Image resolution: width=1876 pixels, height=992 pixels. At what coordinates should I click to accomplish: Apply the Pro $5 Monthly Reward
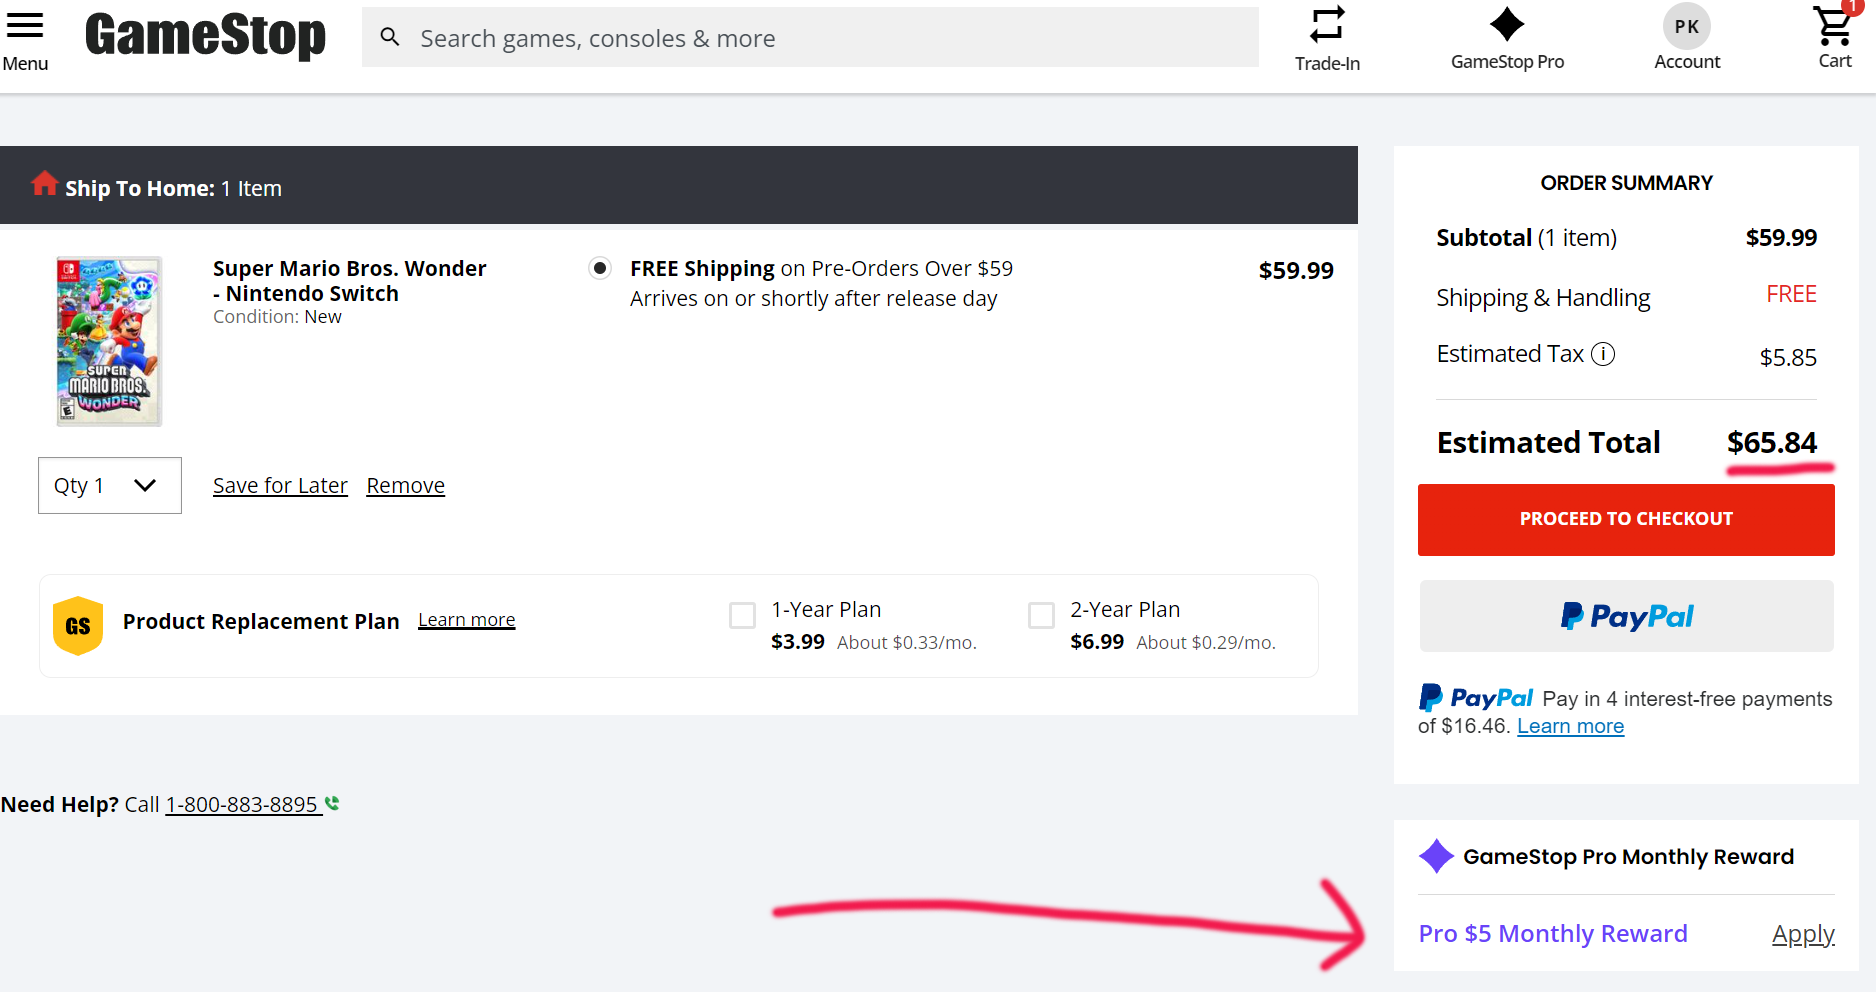(1803, 934)
